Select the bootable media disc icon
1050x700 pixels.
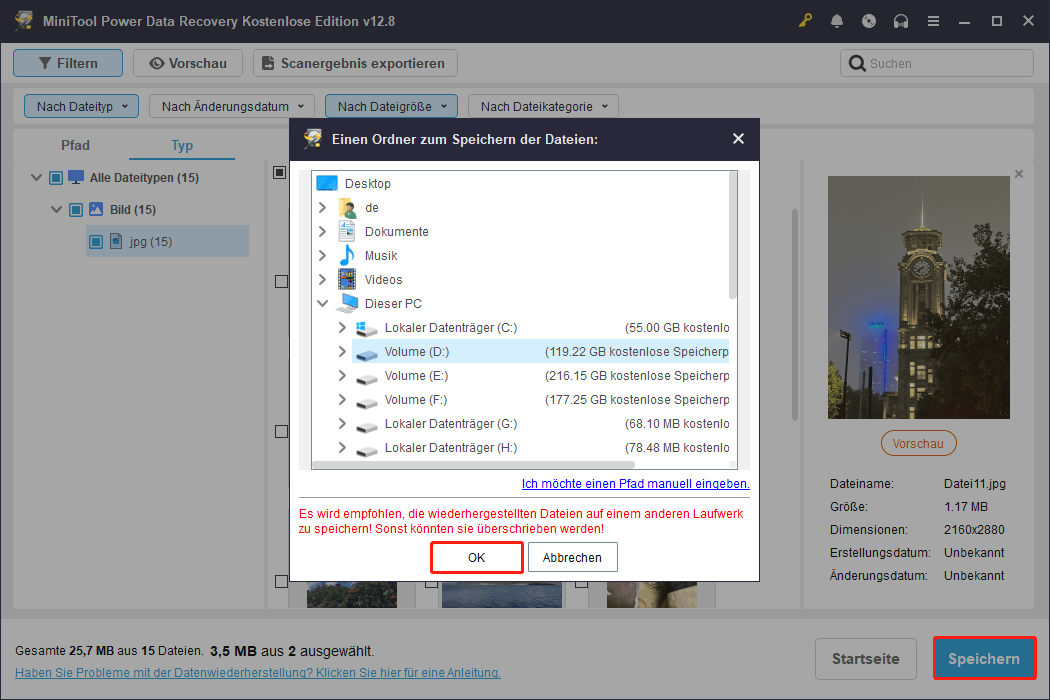(869, 20)
